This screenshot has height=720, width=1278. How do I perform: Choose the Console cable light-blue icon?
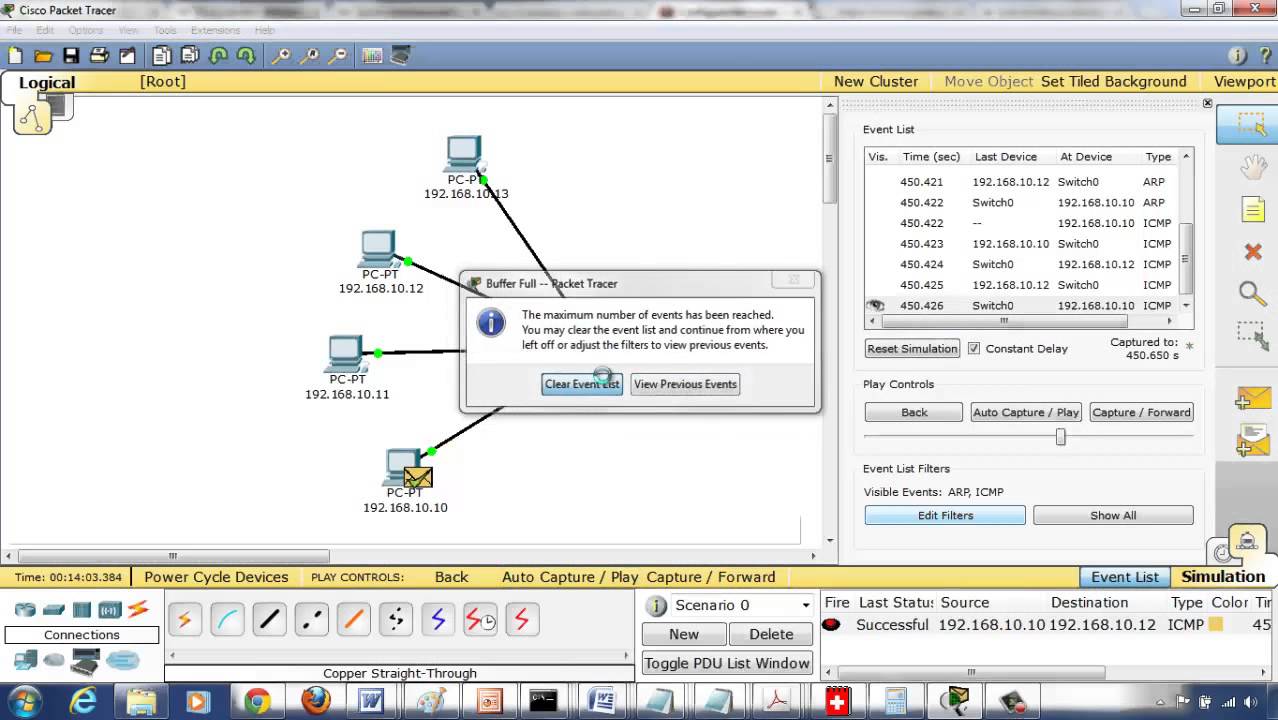[227, 620]
